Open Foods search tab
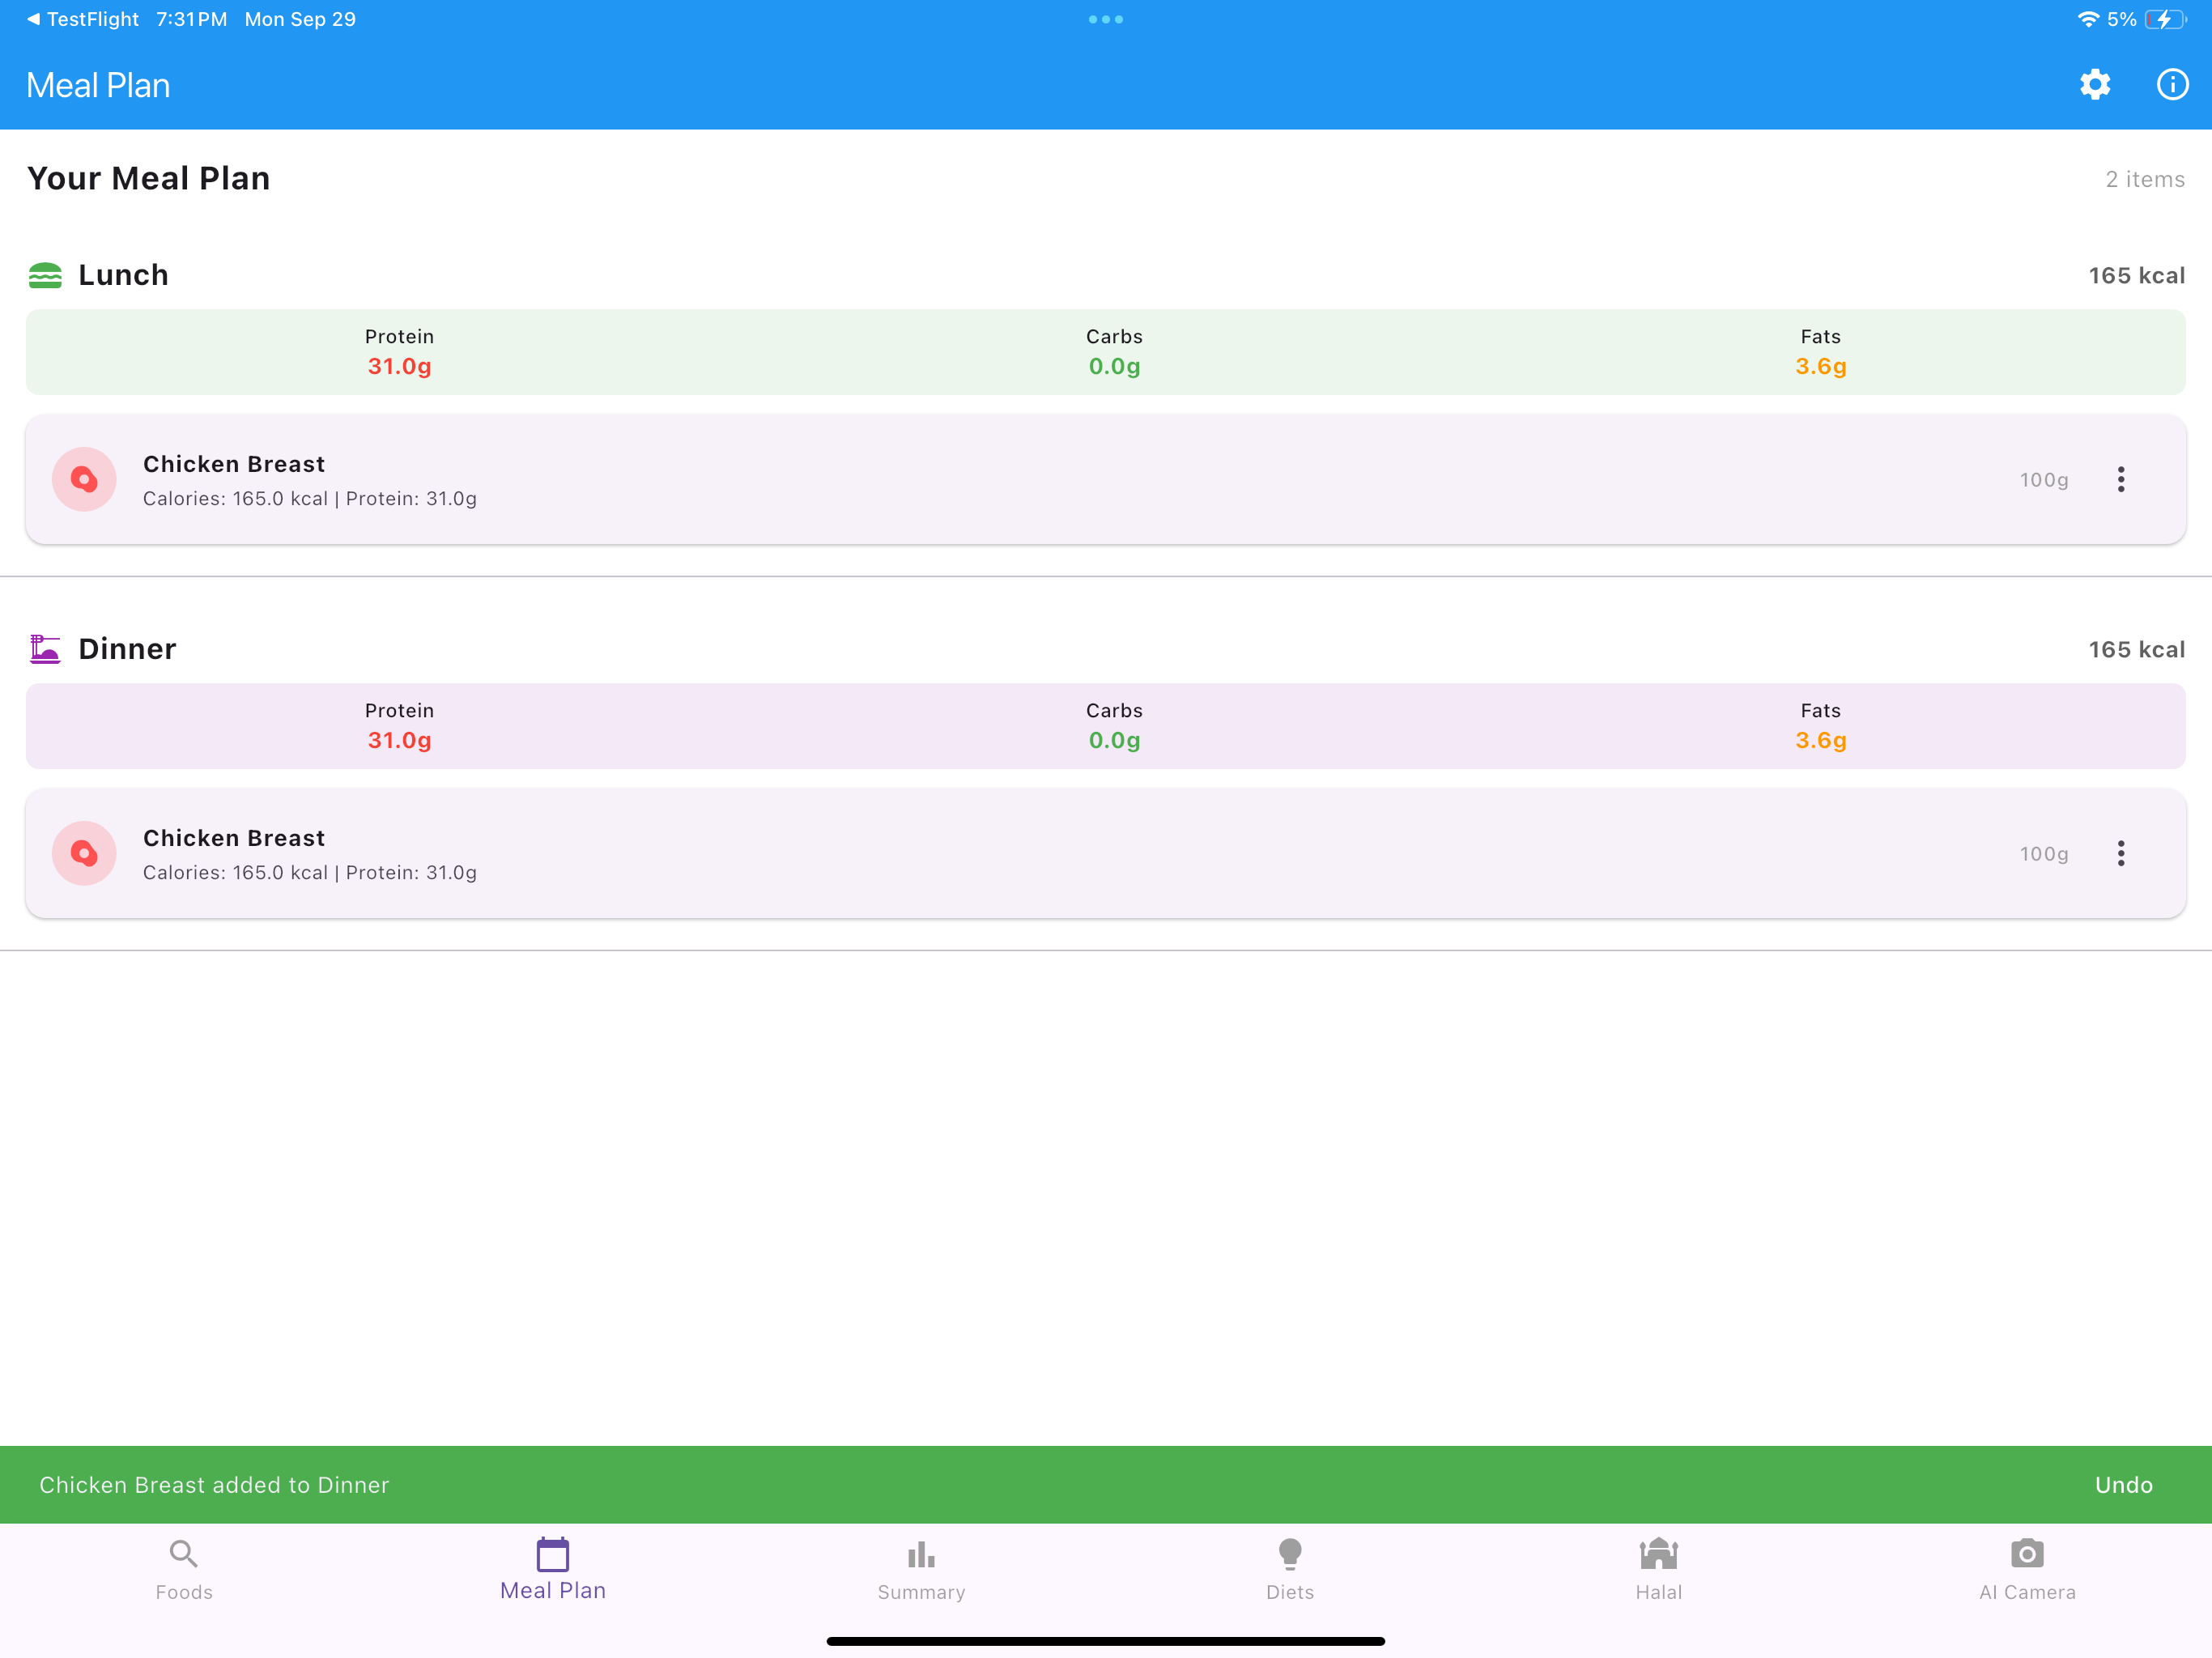The height and width of the screenshot is (1658, 2212). tap(184, 1570)
